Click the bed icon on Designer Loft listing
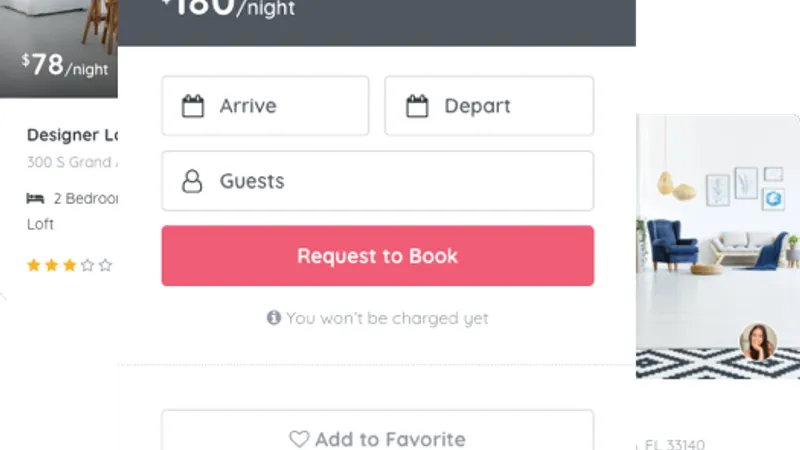The width and height of the screenshot is (800, 450). [35, 198]
